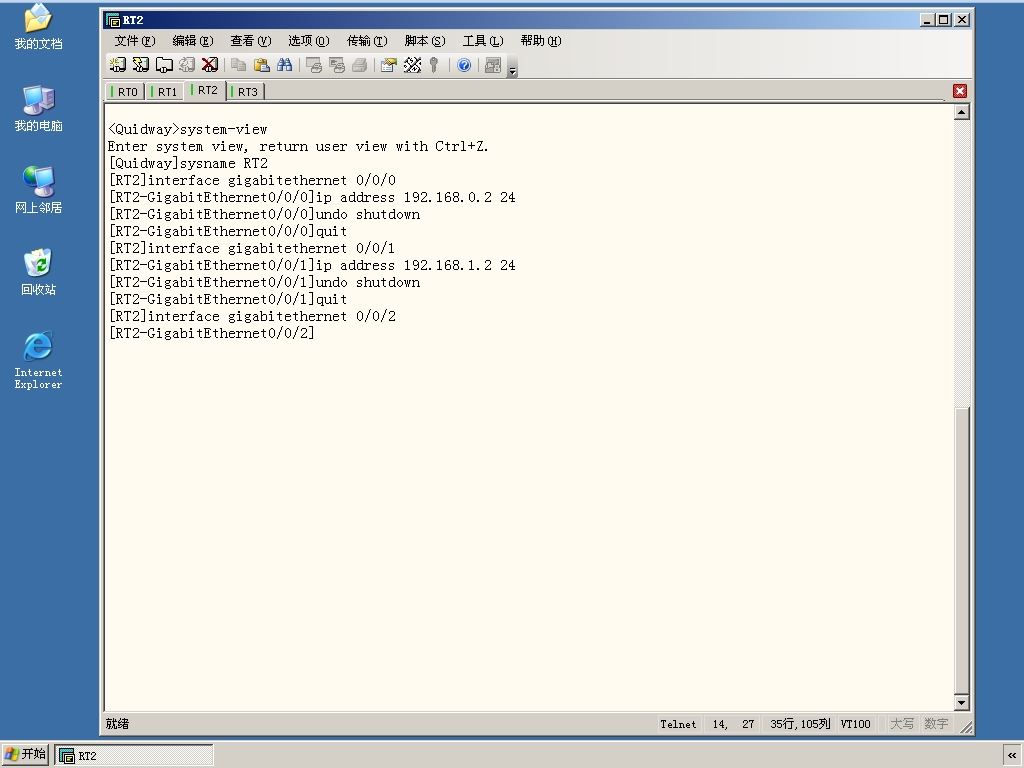Click the public key icon
This screenshot has height=768, width=1024.
click(434, 65)
